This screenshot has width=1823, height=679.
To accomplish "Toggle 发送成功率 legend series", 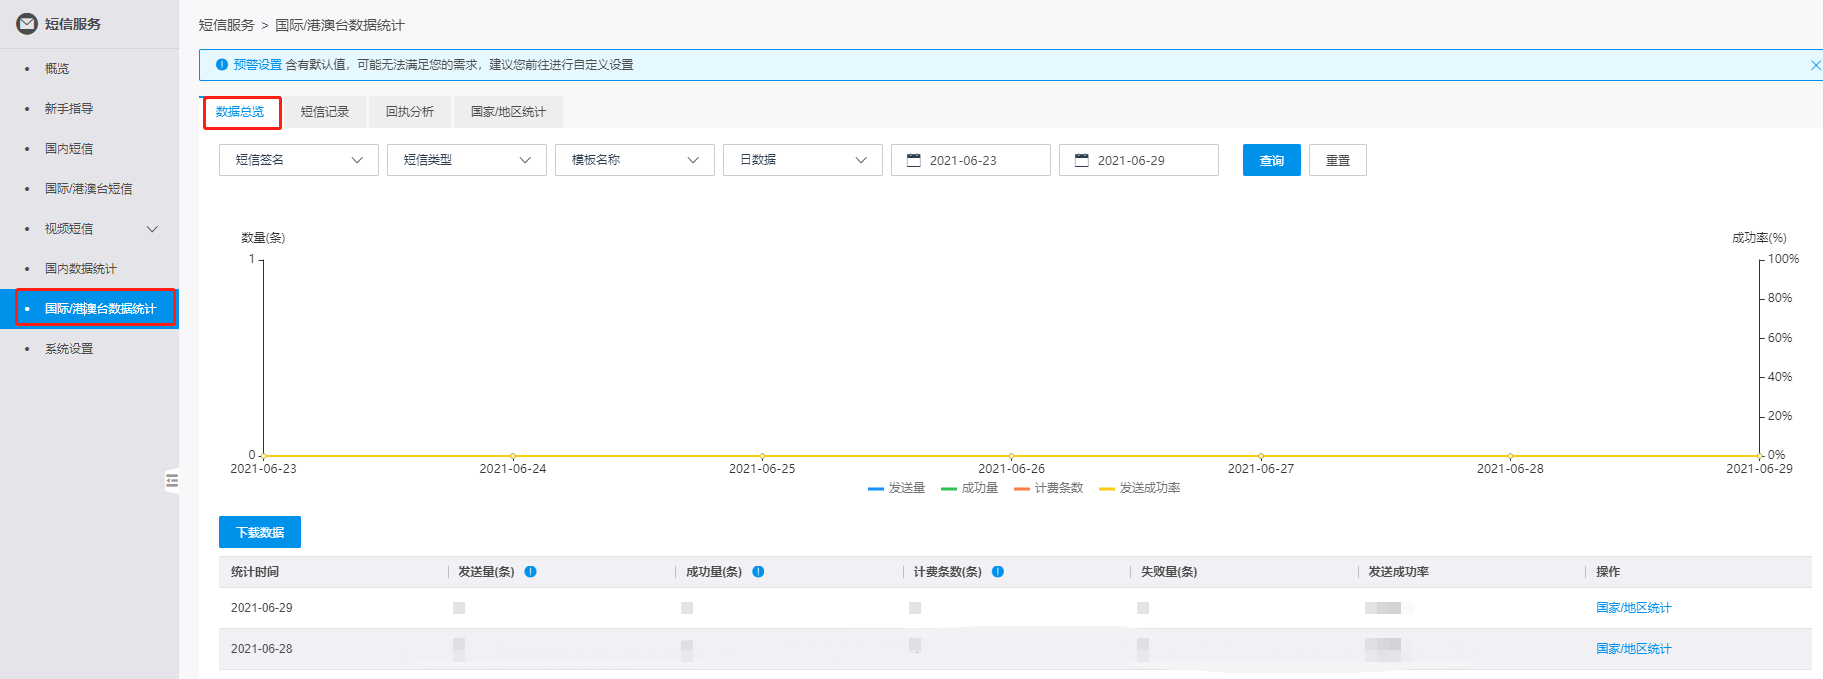I will [x=1140, y=488].
